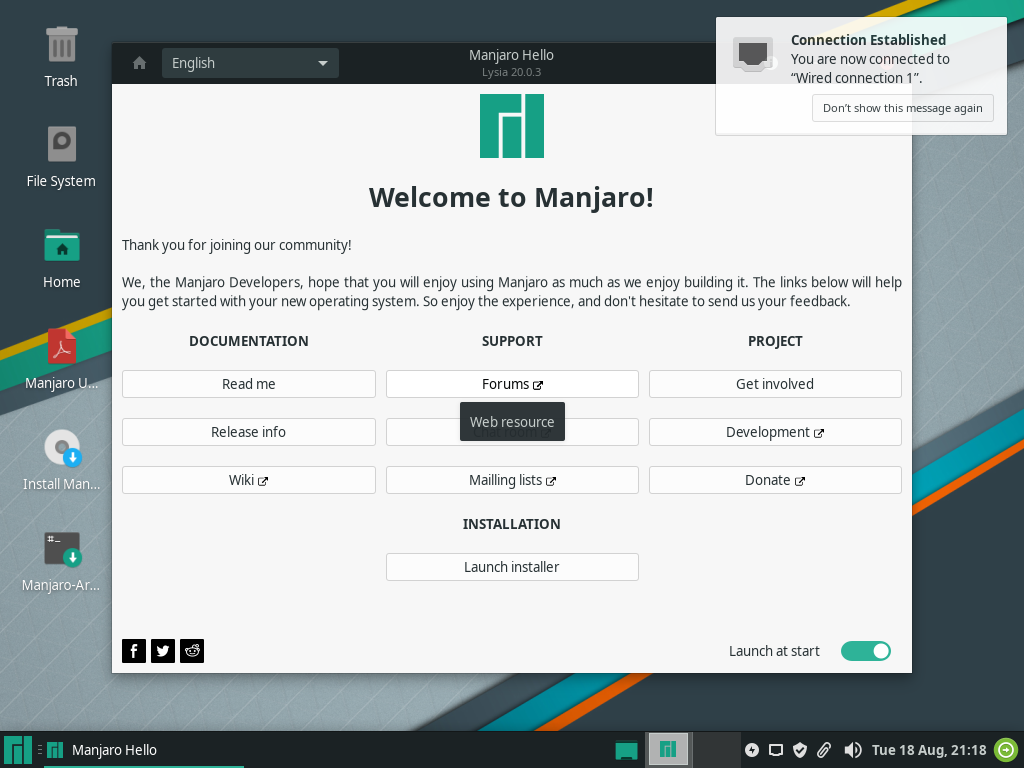Screen dimensions: 1024x768
Task: Disable the Launch at start switch
Action: pyautogui.click(x=865, y=650)
